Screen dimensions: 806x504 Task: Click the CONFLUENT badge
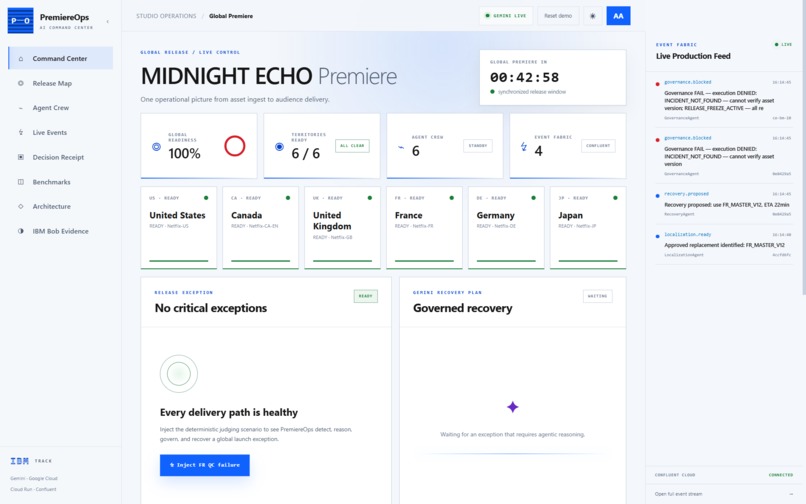tap(598, 146)
